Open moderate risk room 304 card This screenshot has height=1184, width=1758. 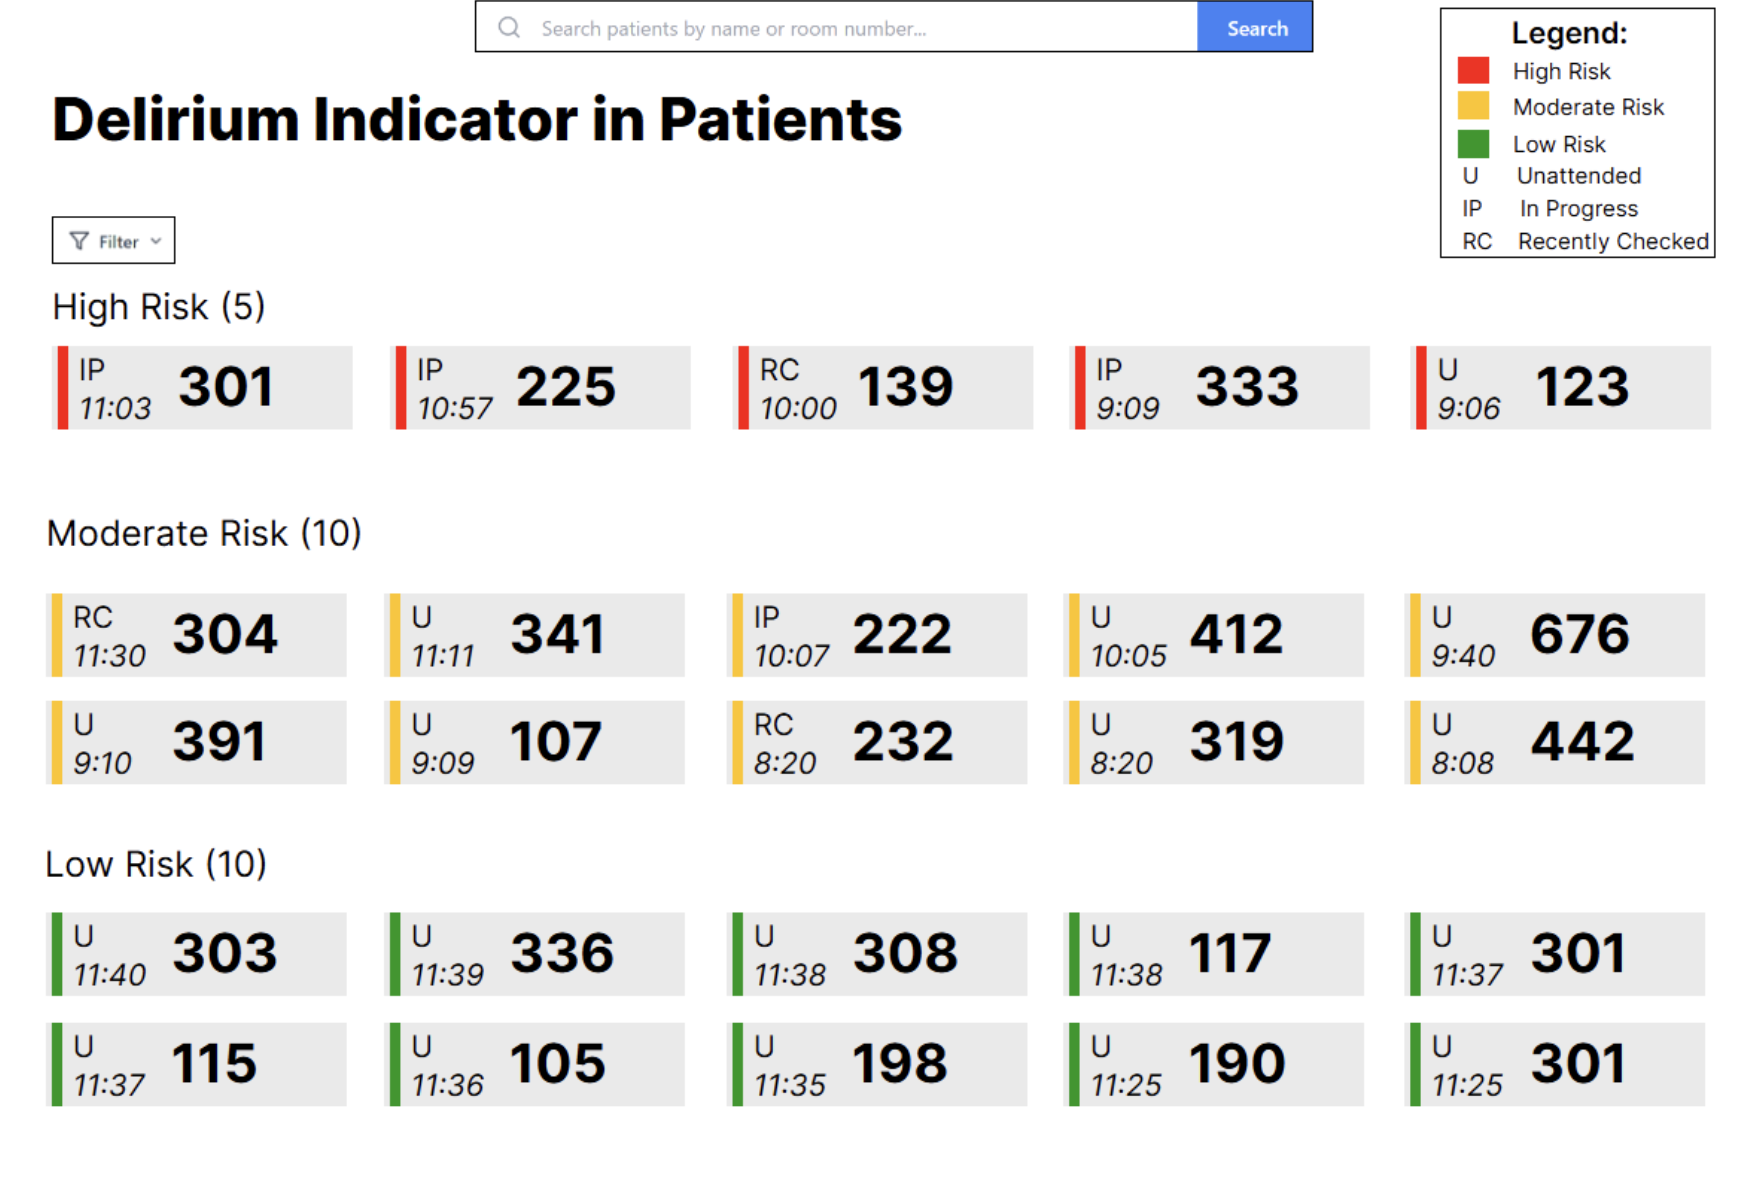(198, 635)
